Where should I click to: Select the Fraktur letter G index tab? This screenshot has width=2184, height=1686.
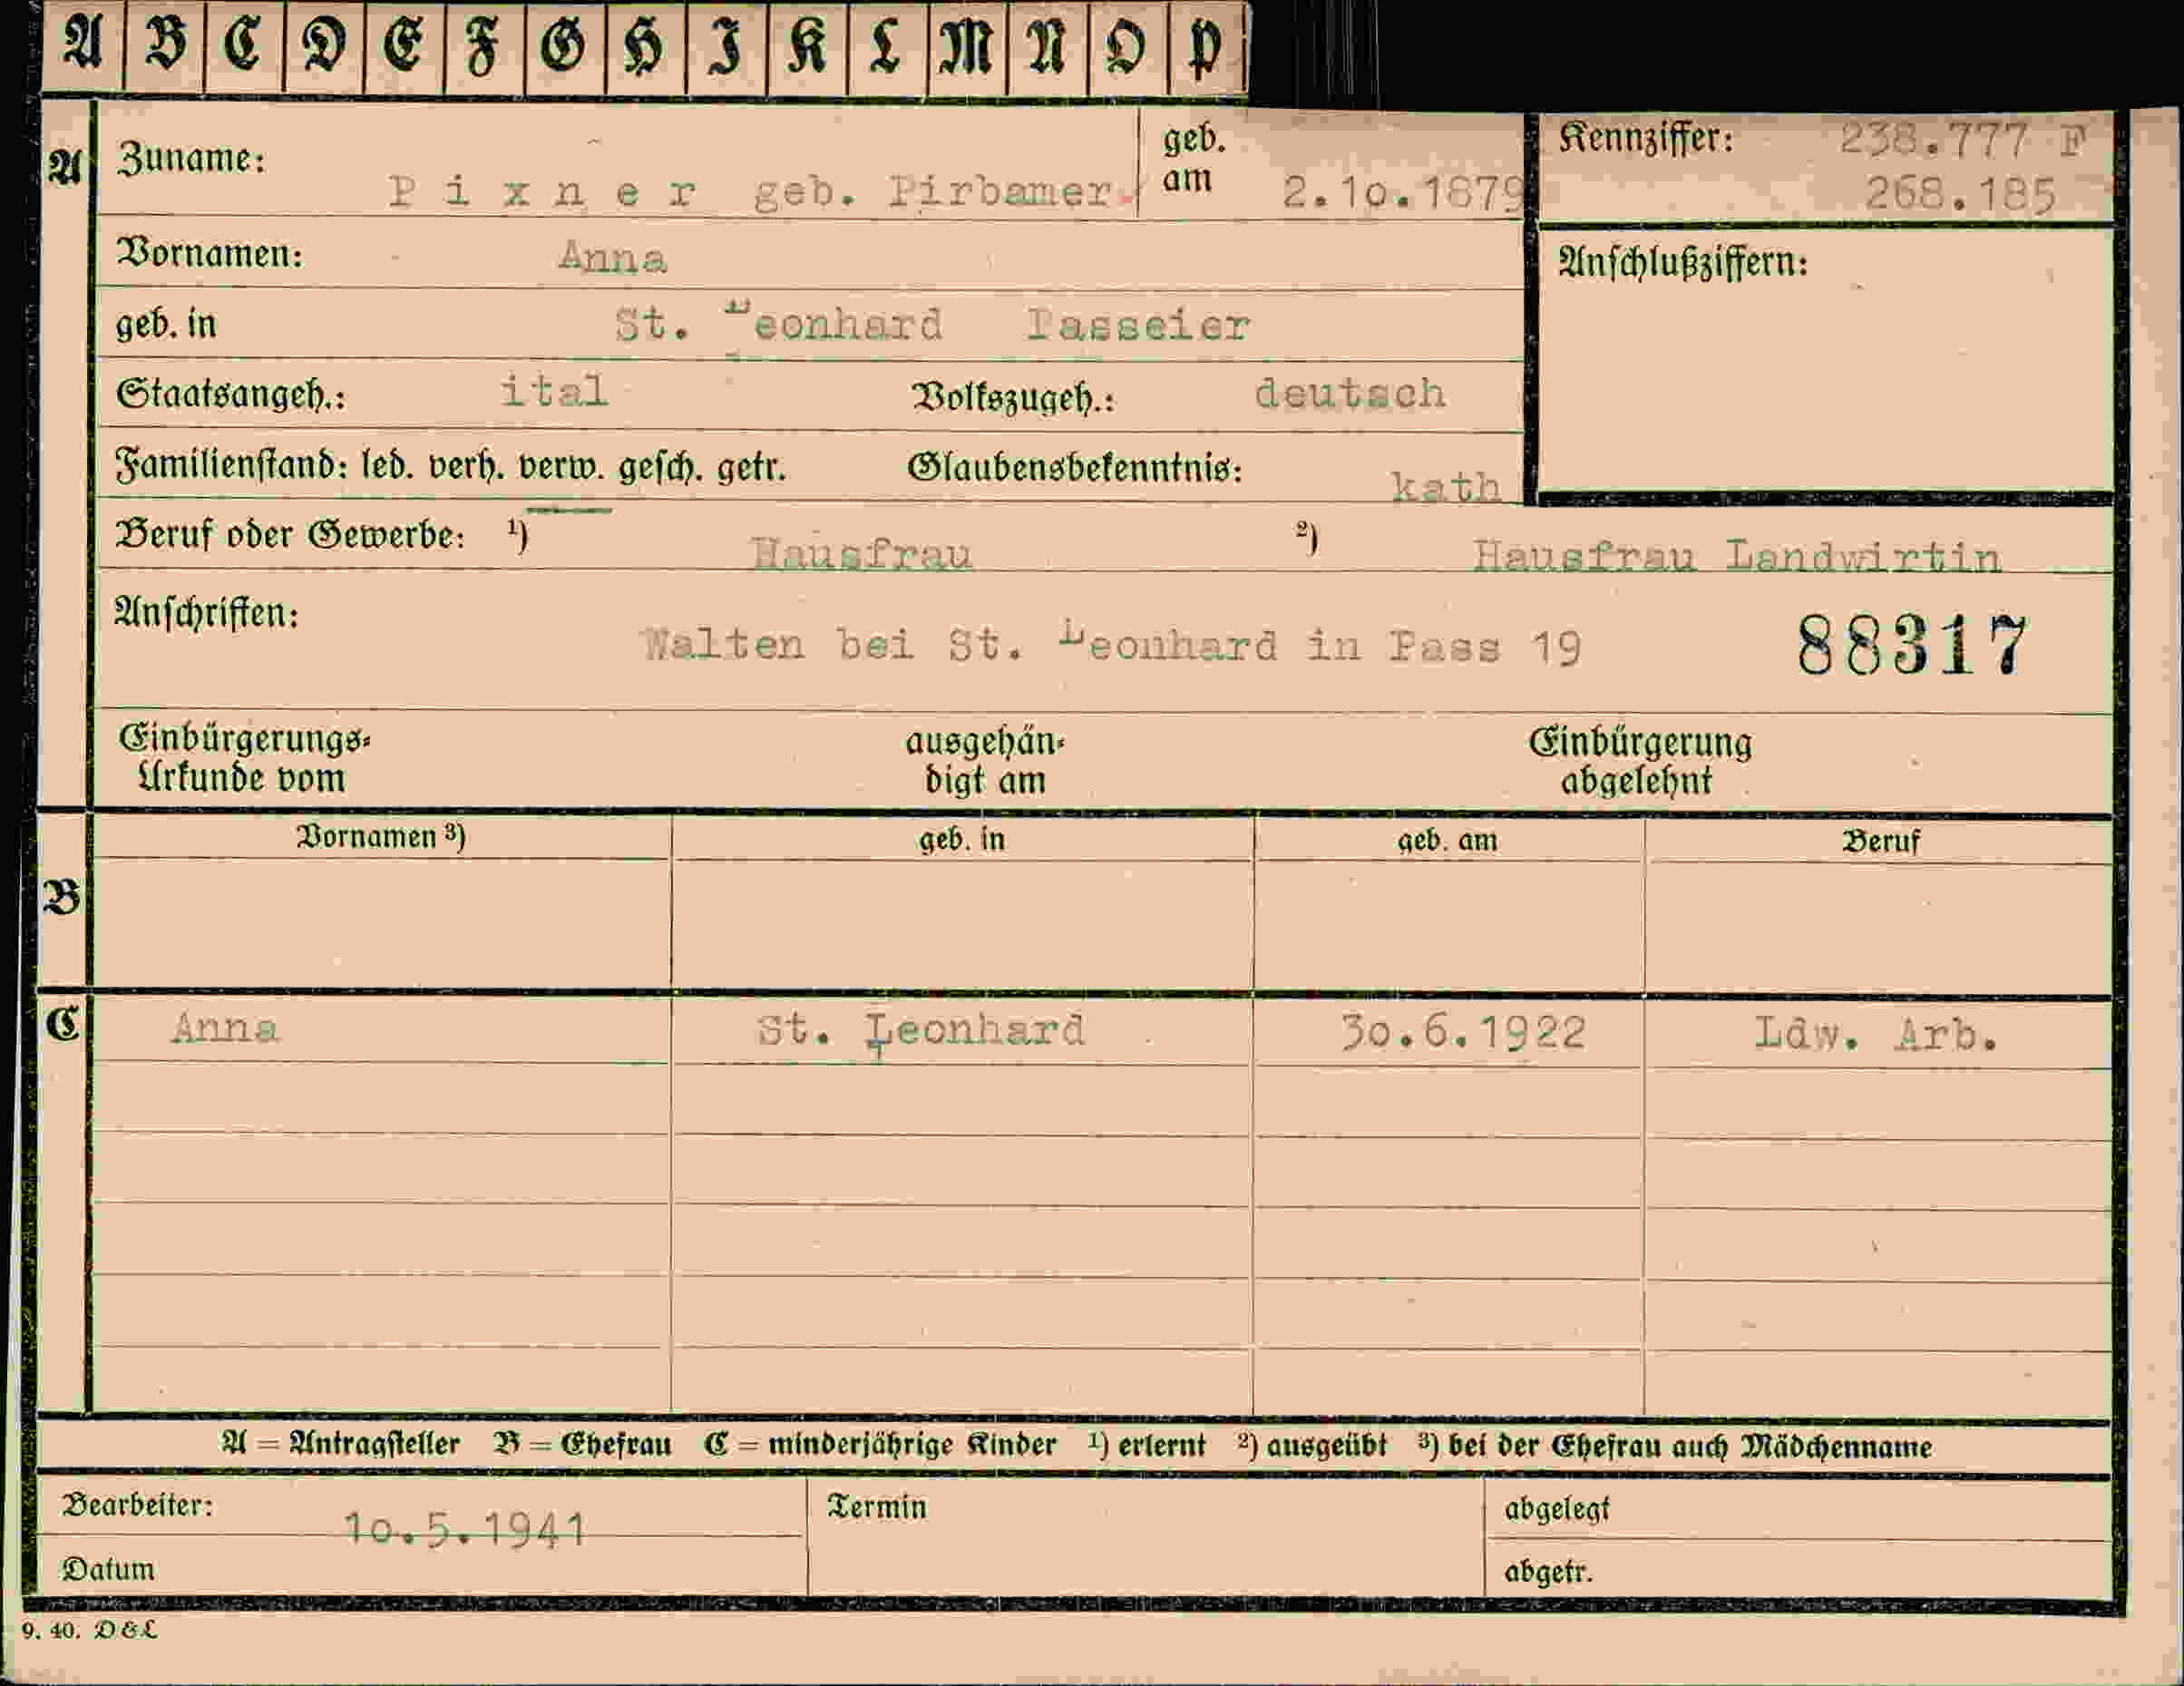click(x=565, y=47)
